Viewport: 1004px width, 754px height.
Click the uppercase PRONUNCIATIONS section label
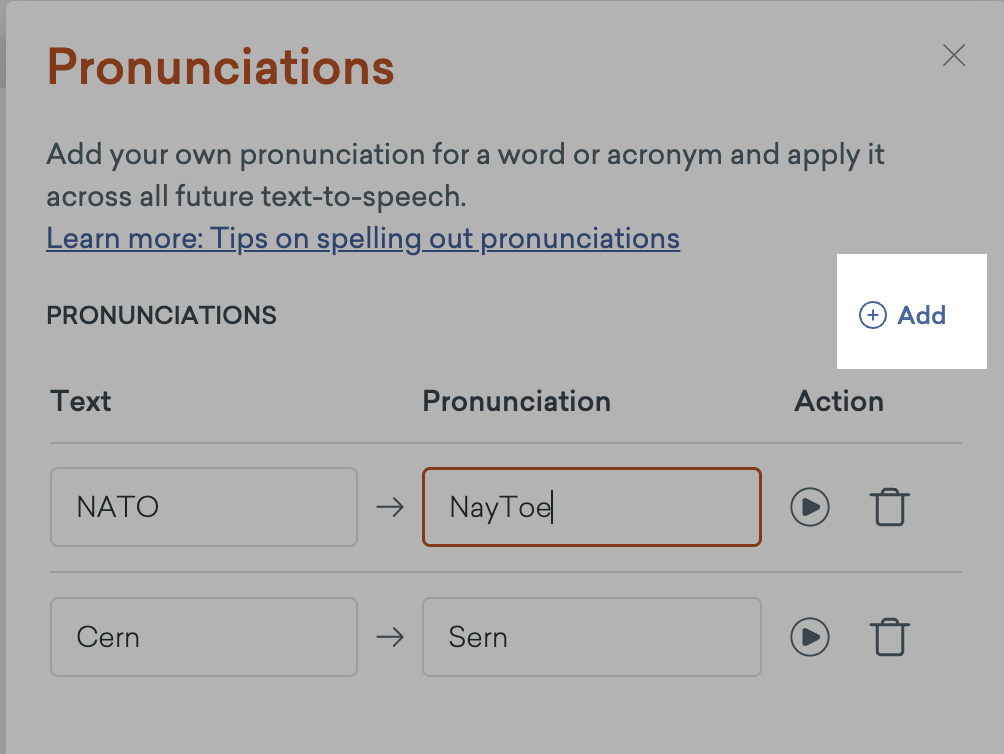pyautogui.click(x=161, y=316)
